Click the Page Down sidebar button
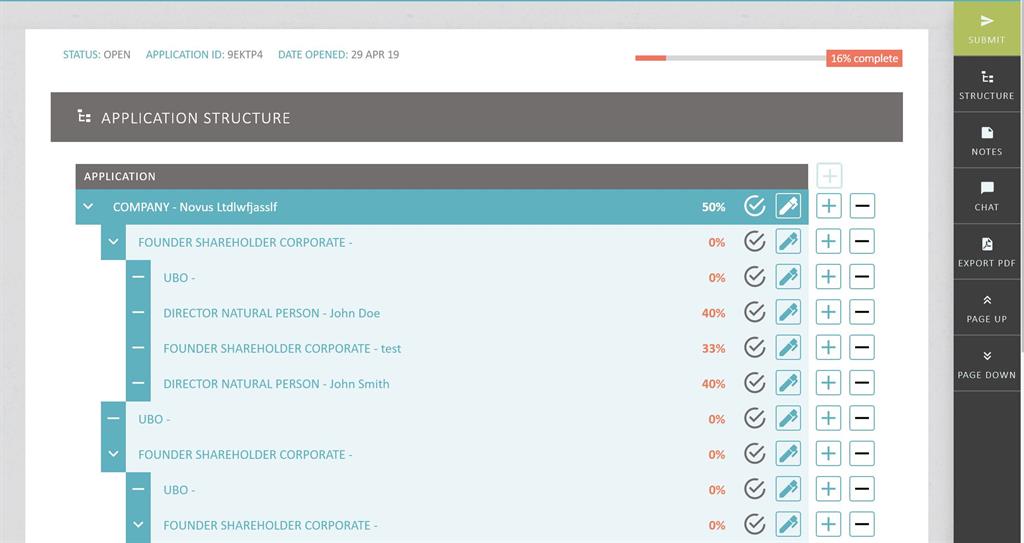1024x543 pixels. point(986,364)
